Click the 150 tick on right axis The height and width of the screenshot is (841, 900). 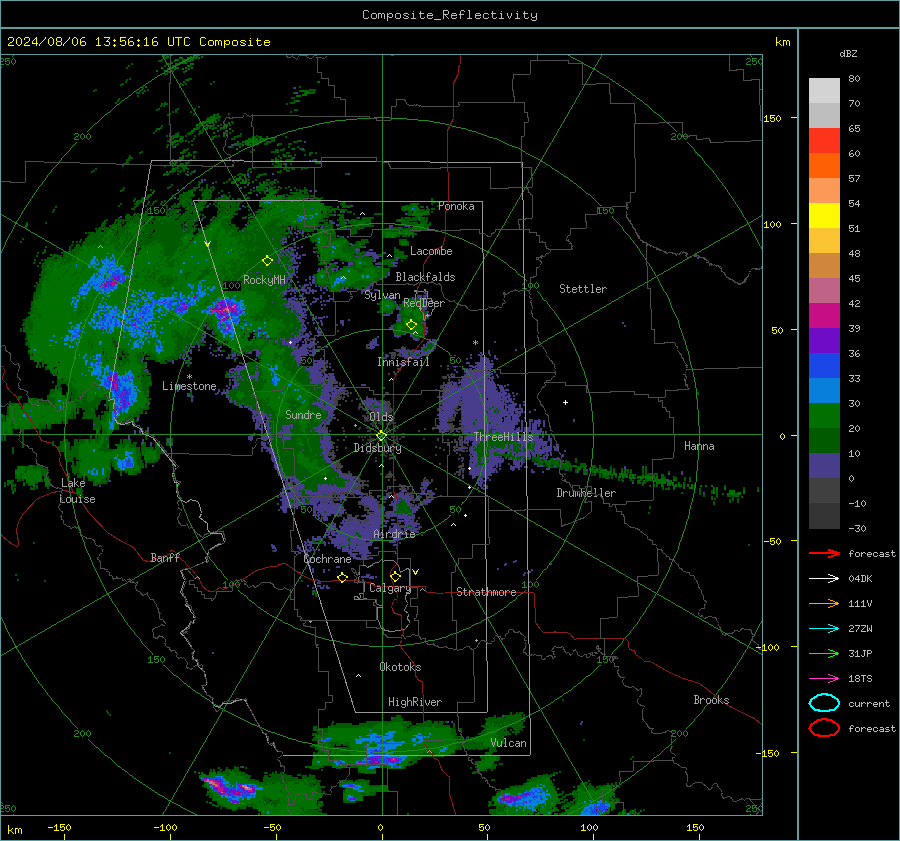point(772,118)
